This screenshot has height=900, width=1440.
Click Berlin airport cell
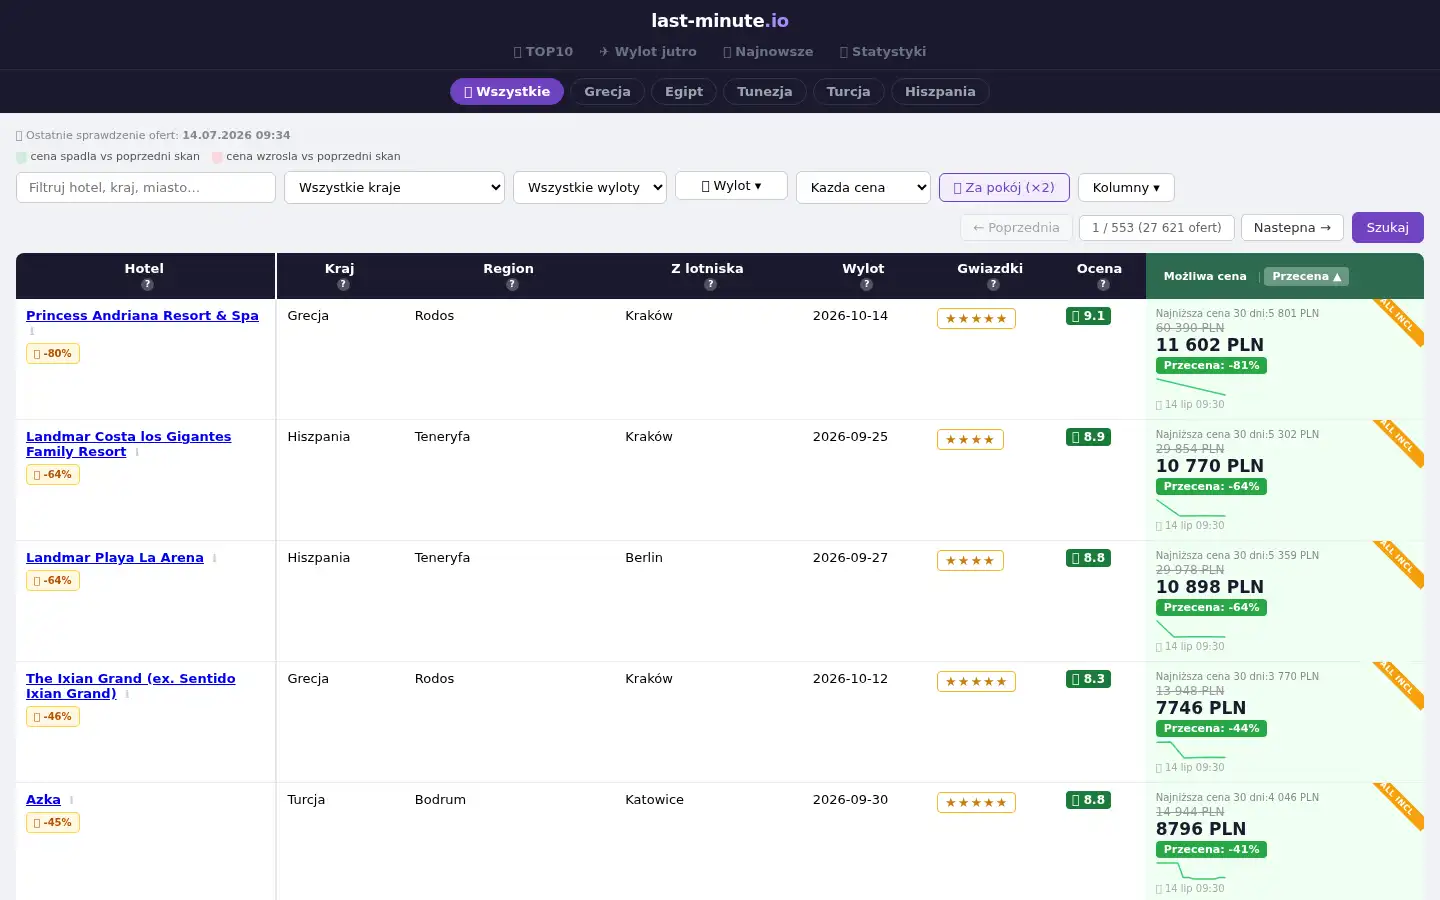click(x=644, y=558)
